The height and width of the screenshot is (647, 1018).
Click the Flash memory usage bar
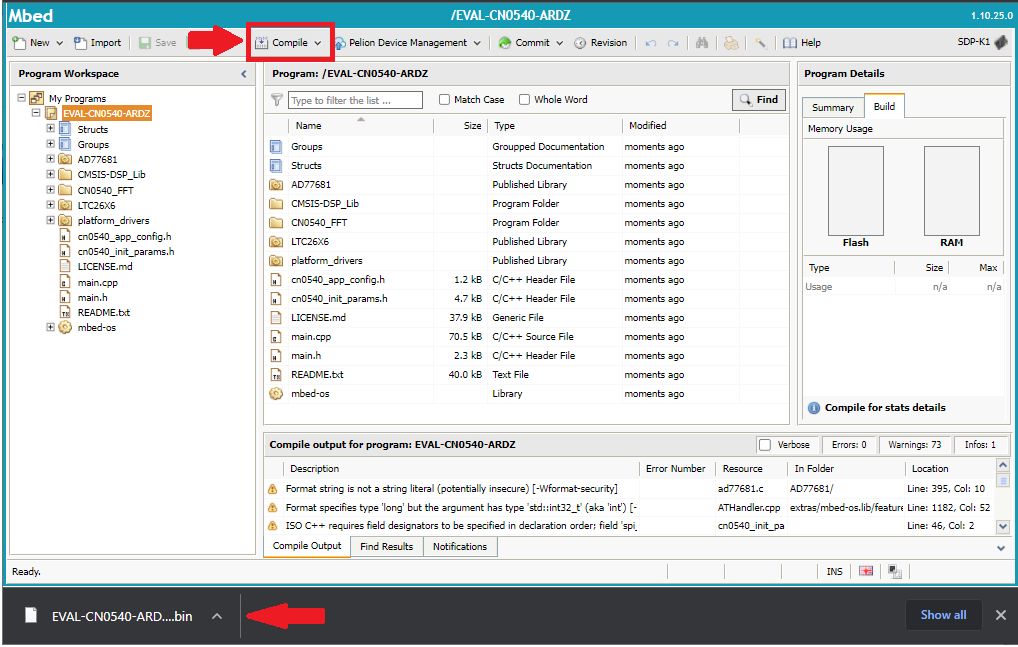[x=855, y=191]
